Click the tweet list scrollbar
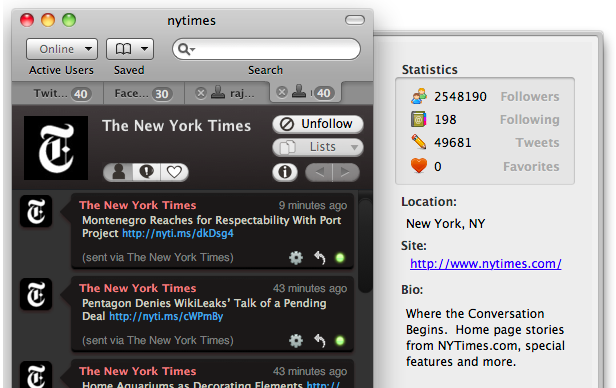This screenshot has height=388, width=616. [x=365, y=245]
